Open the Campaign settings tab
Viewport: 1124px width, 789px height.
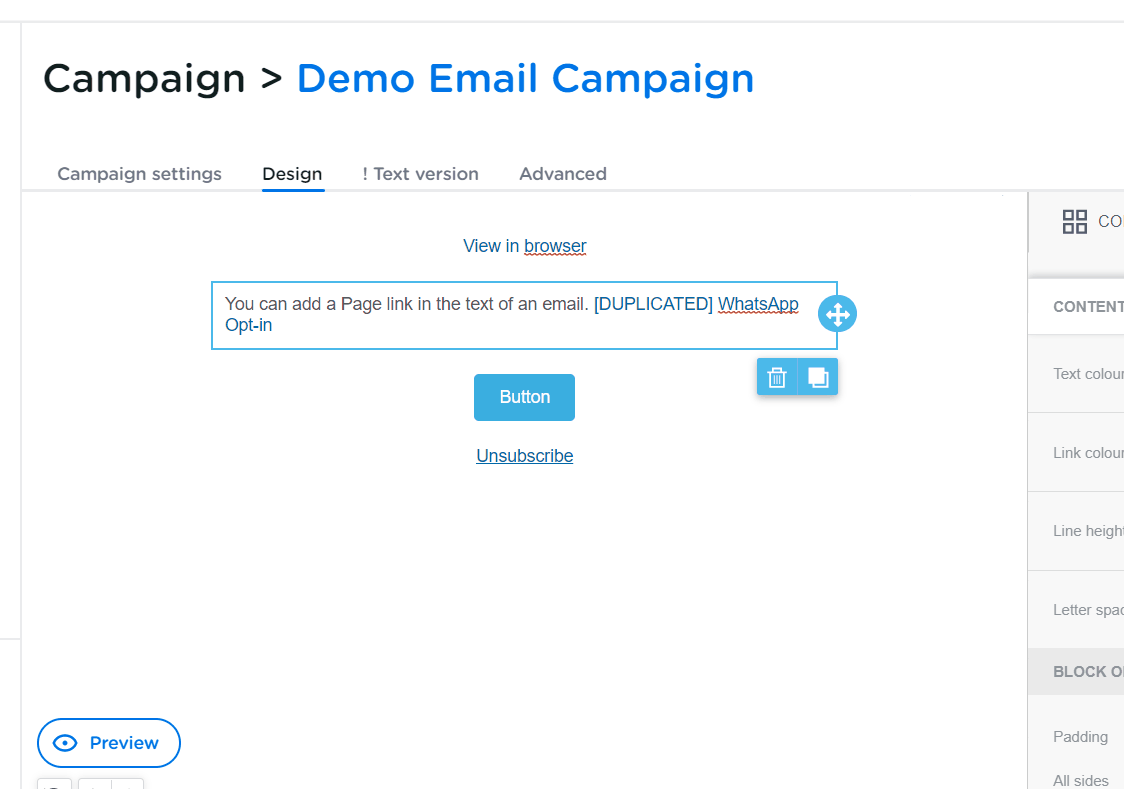[139, 174]
